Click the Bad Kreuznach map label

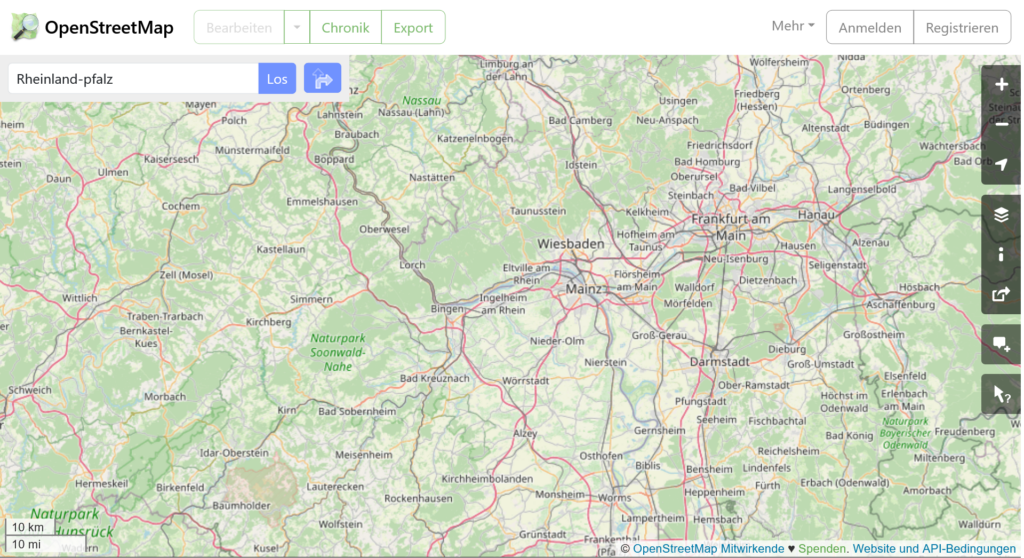434,378
